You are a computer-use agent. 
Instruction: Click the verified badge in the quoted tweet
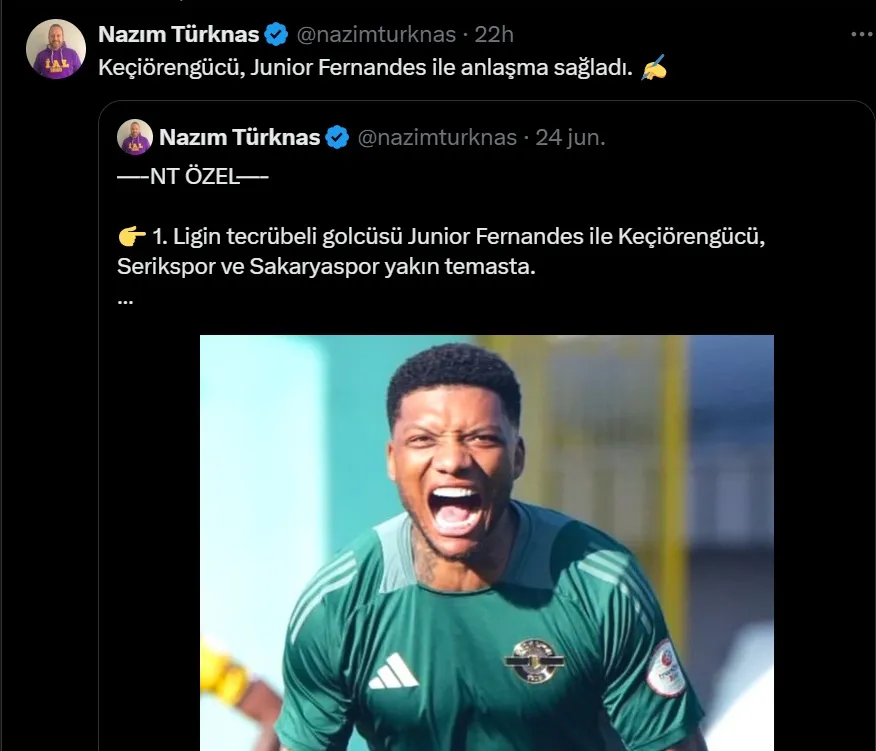click(337, 137)
